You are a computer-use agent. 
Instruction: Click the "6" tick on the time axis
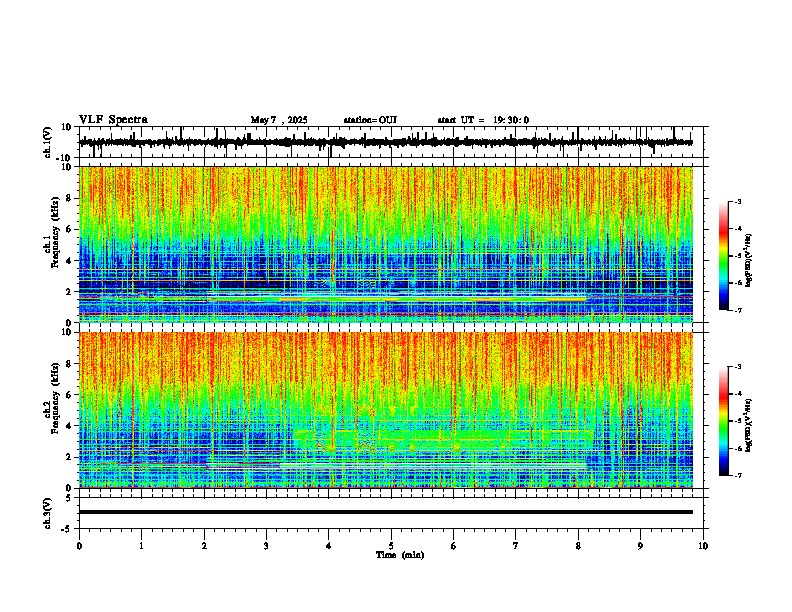[454, 546]
